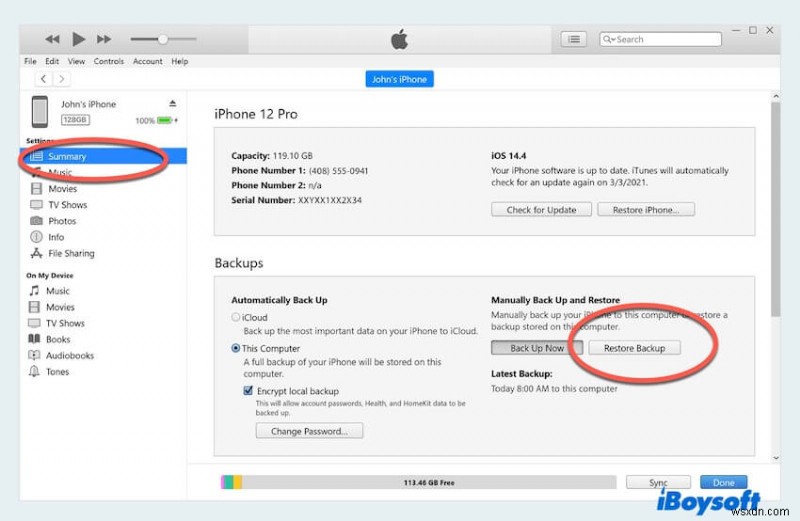Go forward with the right arrow
800x521 pixels.
(62, 79)
